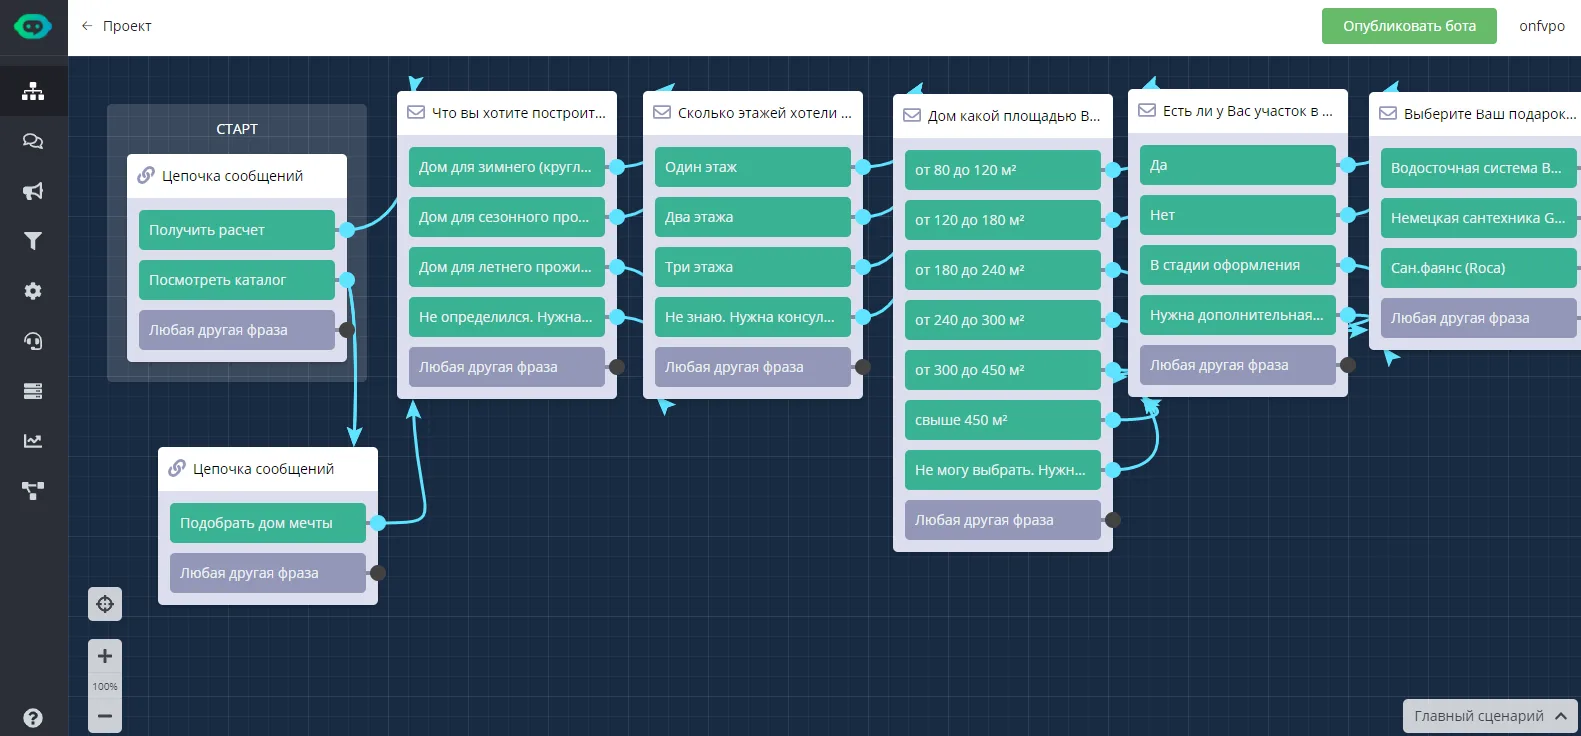
Task: Click the green bot logo
Action: [x=33, y=27]
